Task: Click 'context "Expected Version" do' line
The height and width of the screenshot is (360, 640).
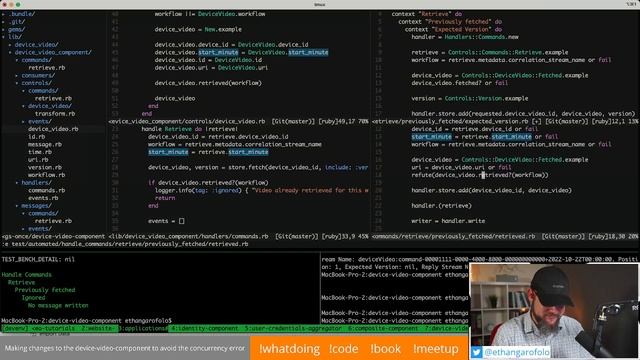Action: tap(453, 29)
